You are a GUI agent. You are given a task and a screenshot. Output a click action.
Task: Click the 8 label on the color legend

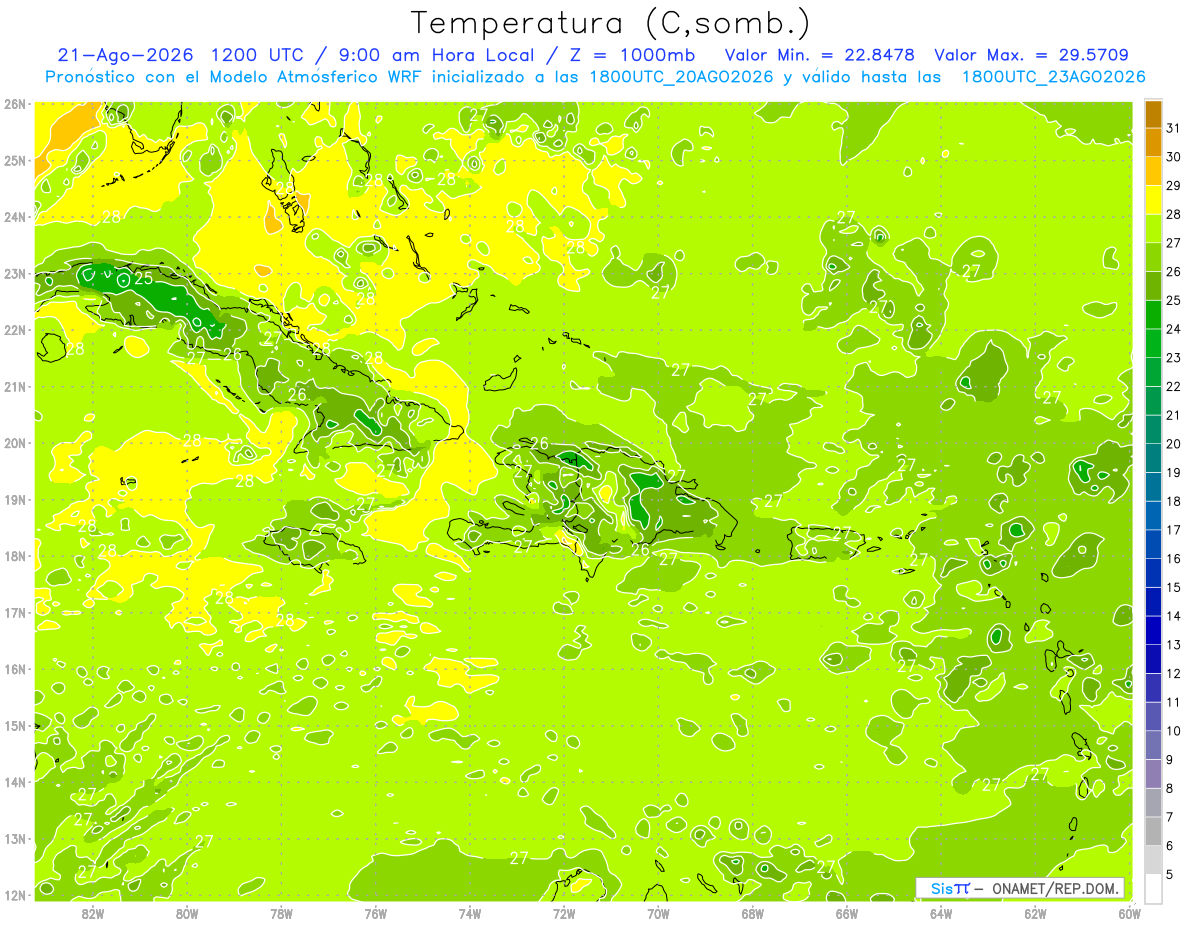1170,789
